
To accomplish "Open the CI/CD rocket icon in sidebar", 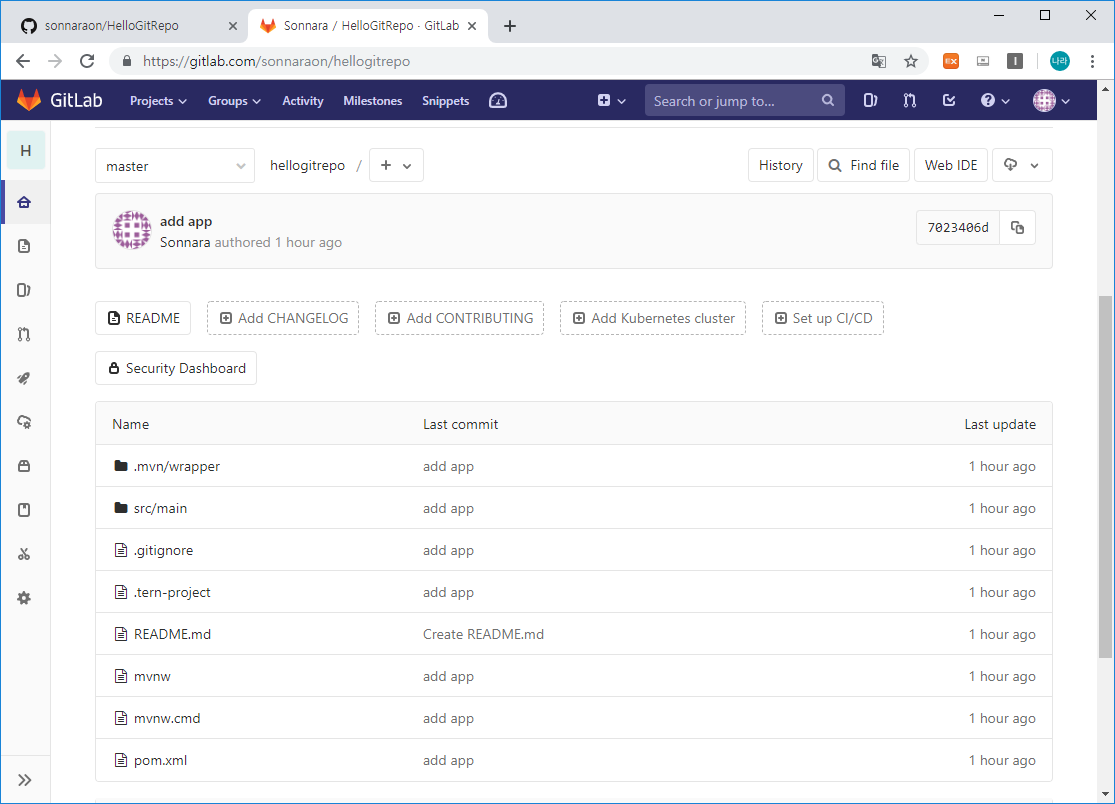I will point(24,378).
